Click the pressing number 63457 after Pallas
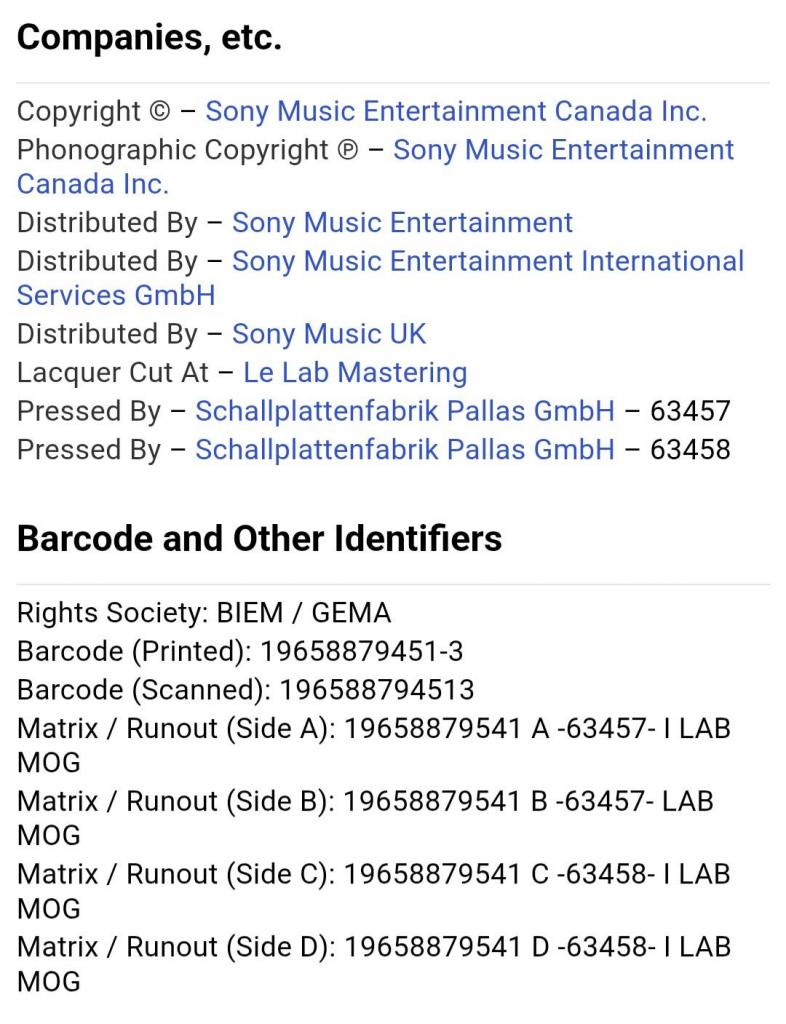Viewport: 786px width, 1024px height. click(x=690, y=411)
